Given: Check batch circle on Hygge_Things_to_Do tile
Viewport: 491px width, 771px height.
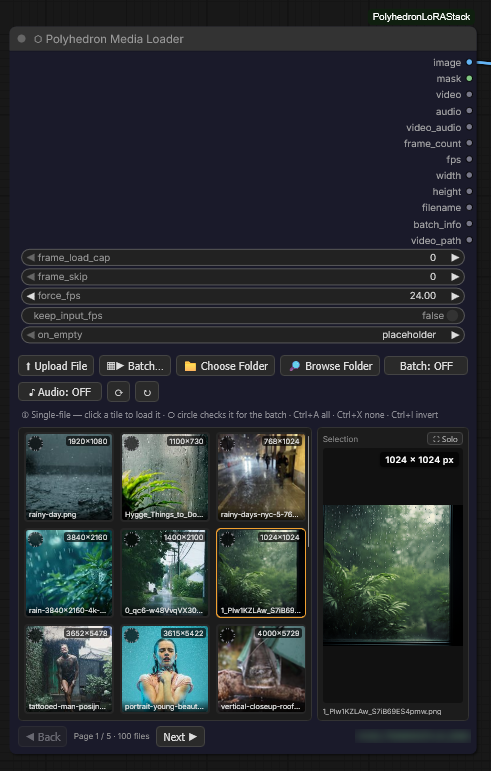Looking at the screenshot, I should pos(131,444).
